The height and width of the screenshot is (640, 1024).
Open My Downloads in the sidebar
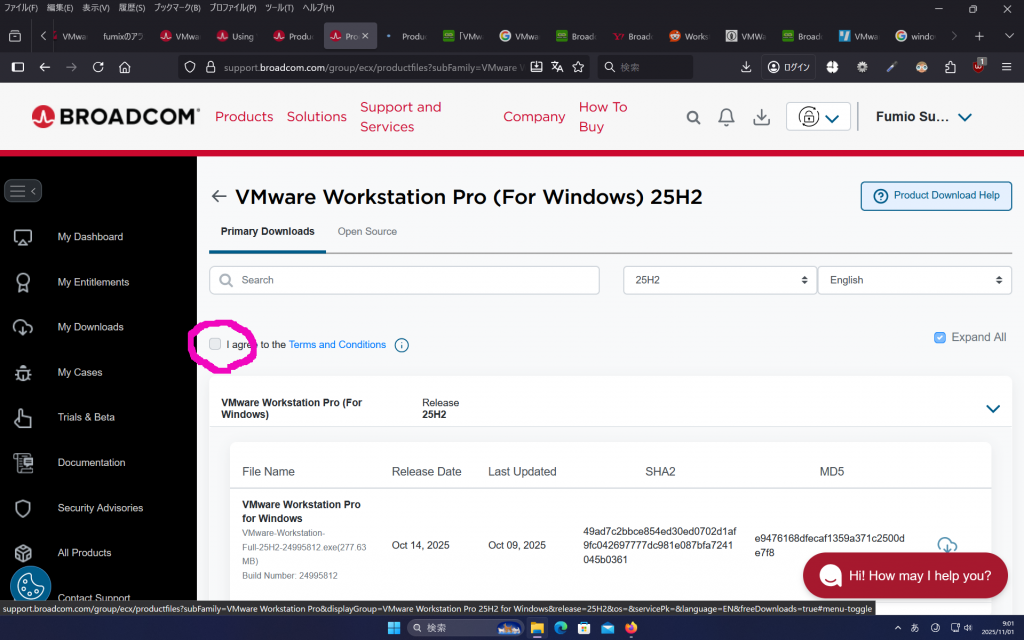pos(90,327)
